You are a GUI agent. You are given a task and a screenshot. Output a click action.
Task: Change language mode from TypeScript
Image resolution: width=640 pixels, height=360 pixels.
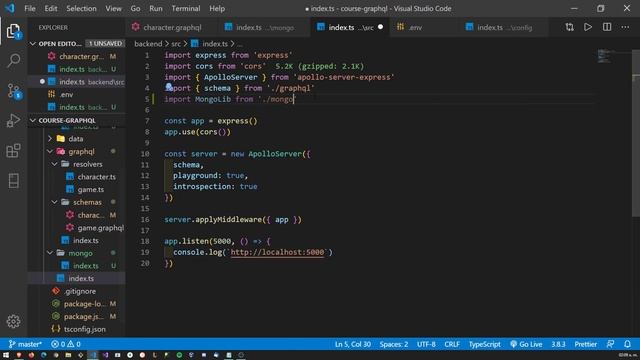tap(484, 344)
